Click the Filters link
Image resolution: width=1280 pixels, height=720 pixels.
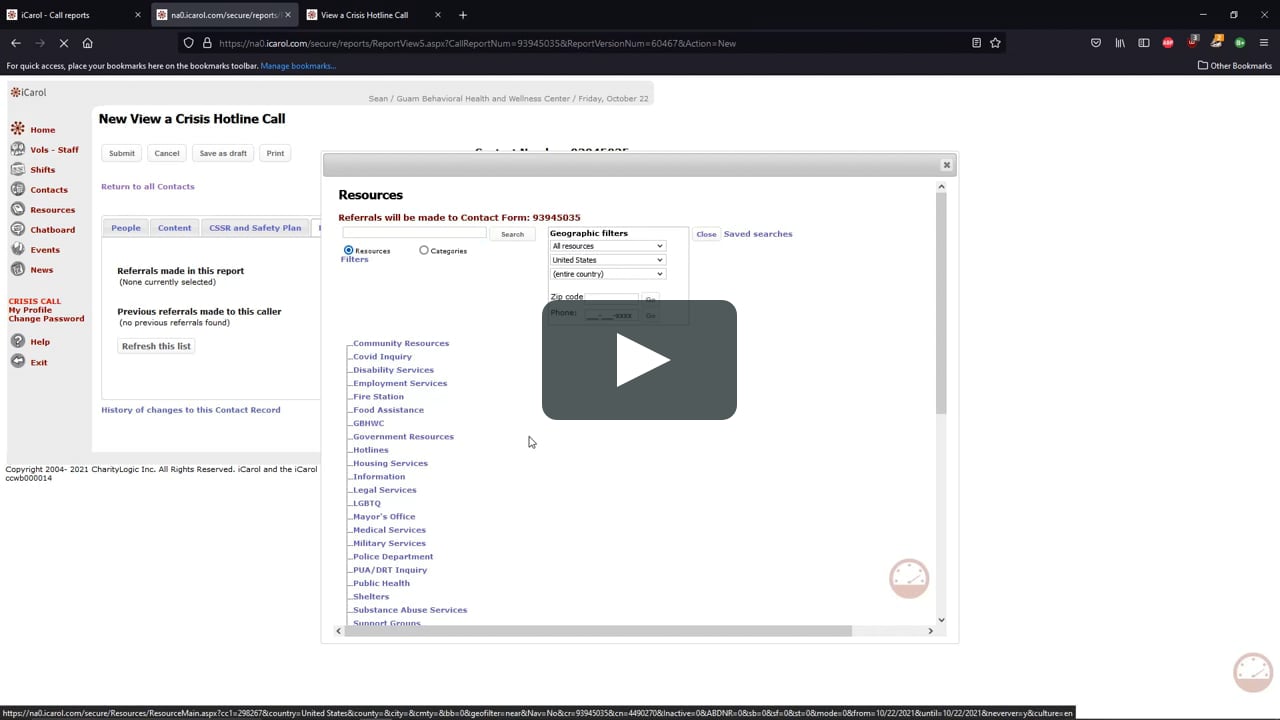coord(354,260)
